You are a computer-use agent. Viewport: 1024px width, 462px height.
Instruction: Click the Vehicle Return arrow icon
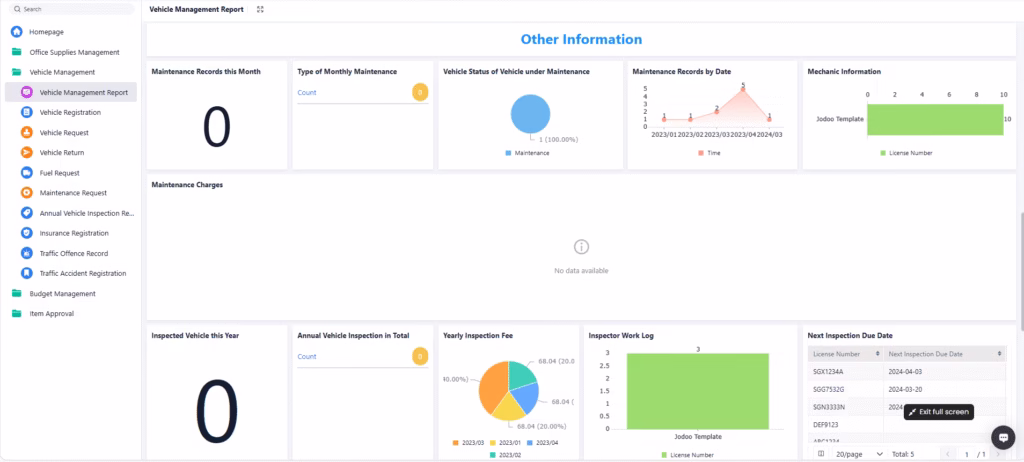(26, 153)
